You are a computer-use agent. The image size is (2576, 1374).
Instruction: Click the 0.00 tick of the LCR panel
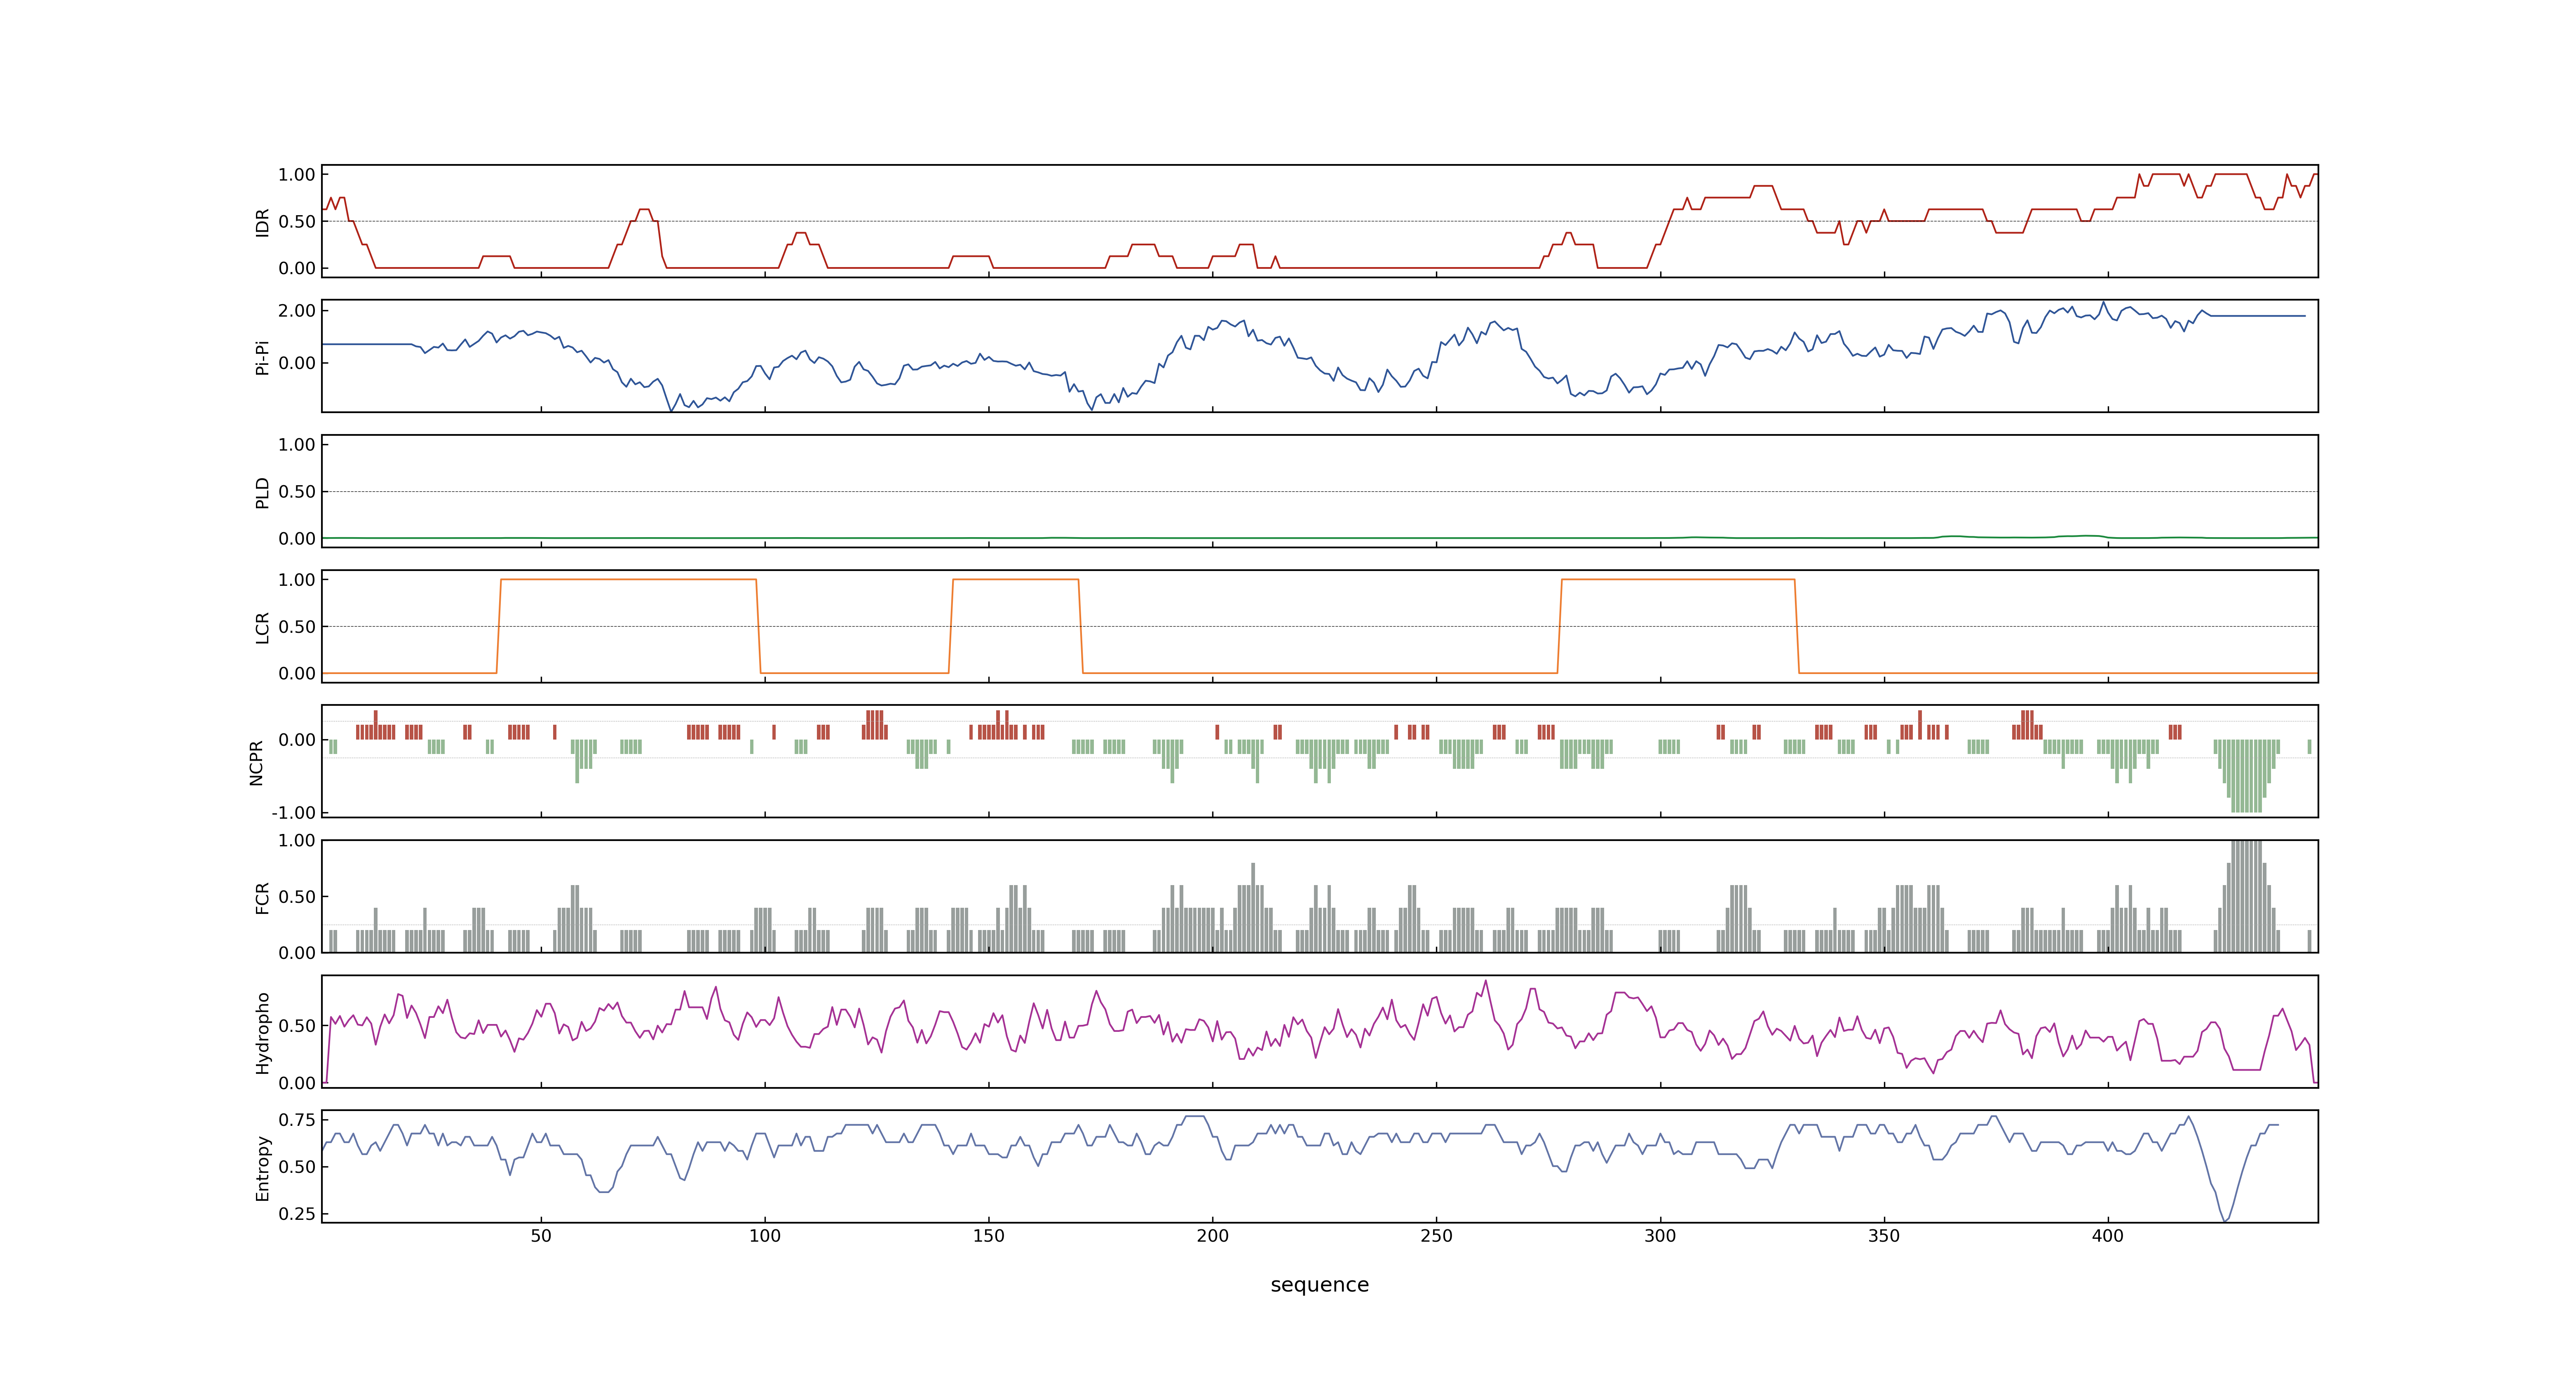[297, 674]
